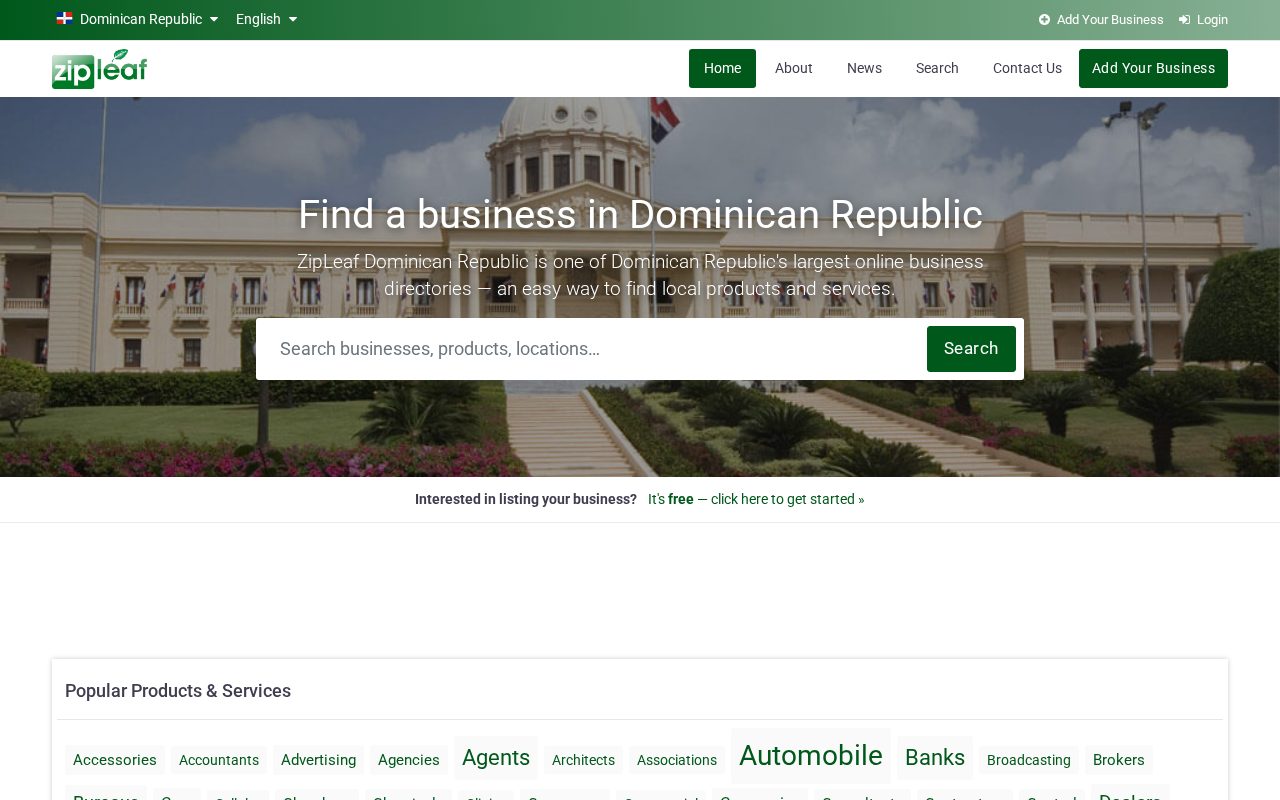Click the Popular Products & Services heading
This screenshot has height=800, width=1280.
point(178,691)
